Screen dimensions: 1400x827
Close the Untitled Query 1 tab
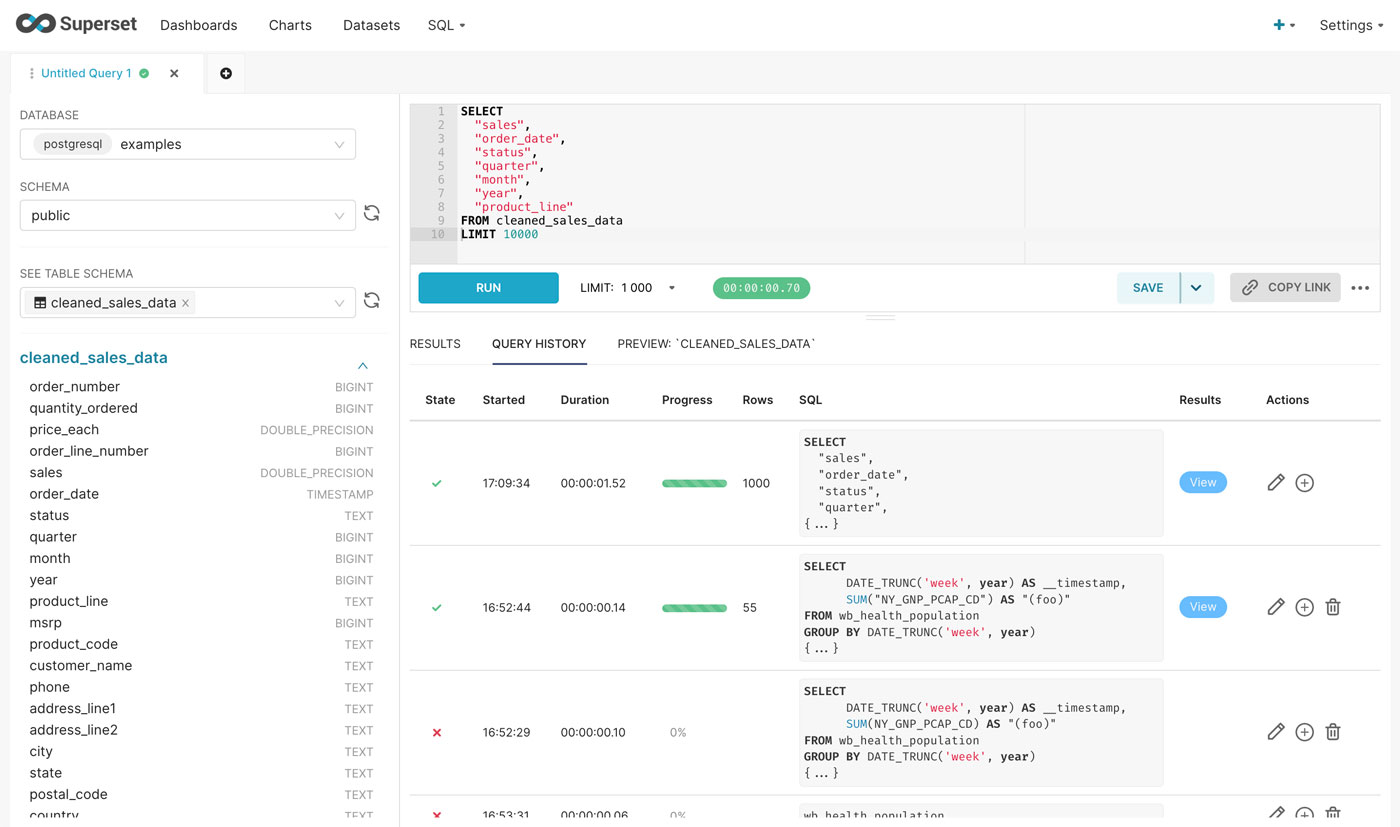coord(174,73)
